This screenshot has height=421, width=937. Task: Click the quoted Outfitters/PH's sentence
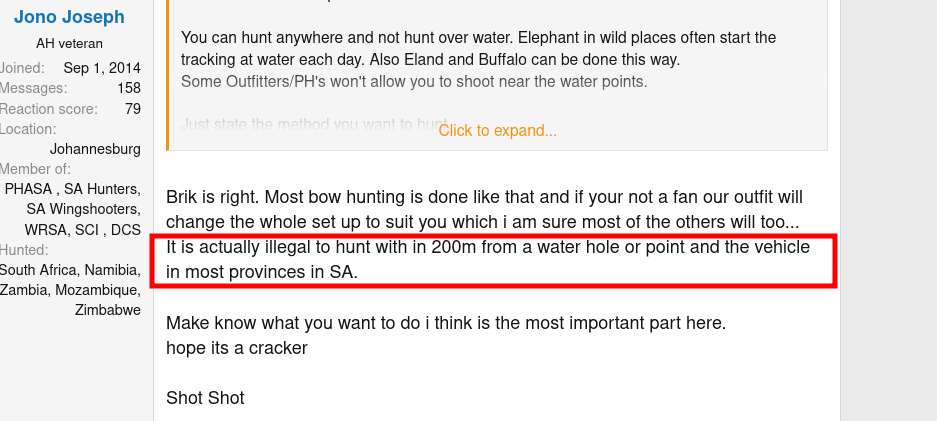(x=414, y=82)
